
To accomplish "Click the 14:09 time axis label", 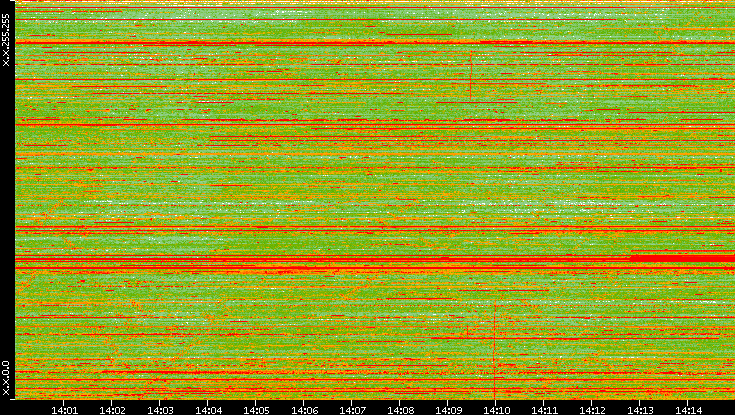I will tap(449, 410).
